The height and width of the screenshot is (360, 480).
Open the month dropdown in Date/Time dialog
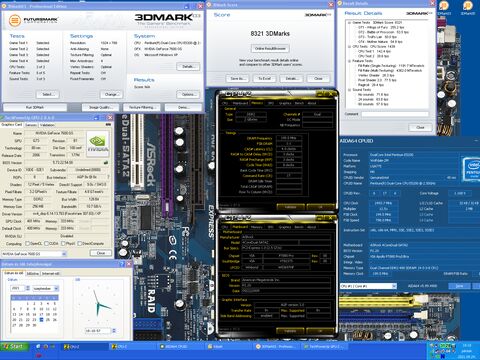click(x=46, y=288)
